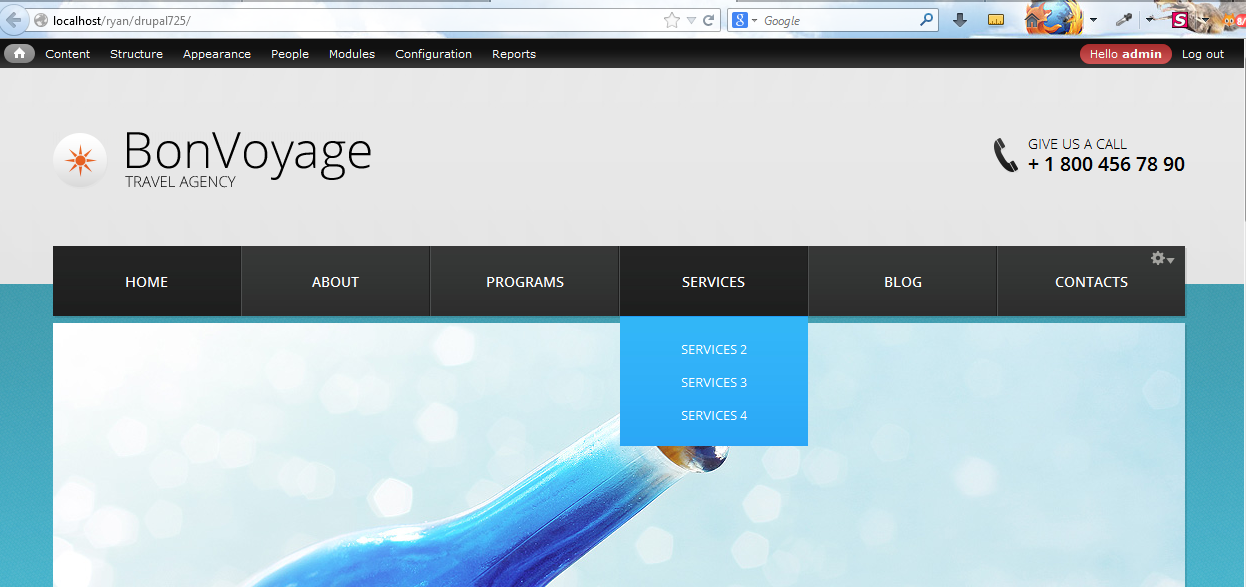Click the browser home icon
The image size is (1246, 587).
click(x=1033, y=20)
